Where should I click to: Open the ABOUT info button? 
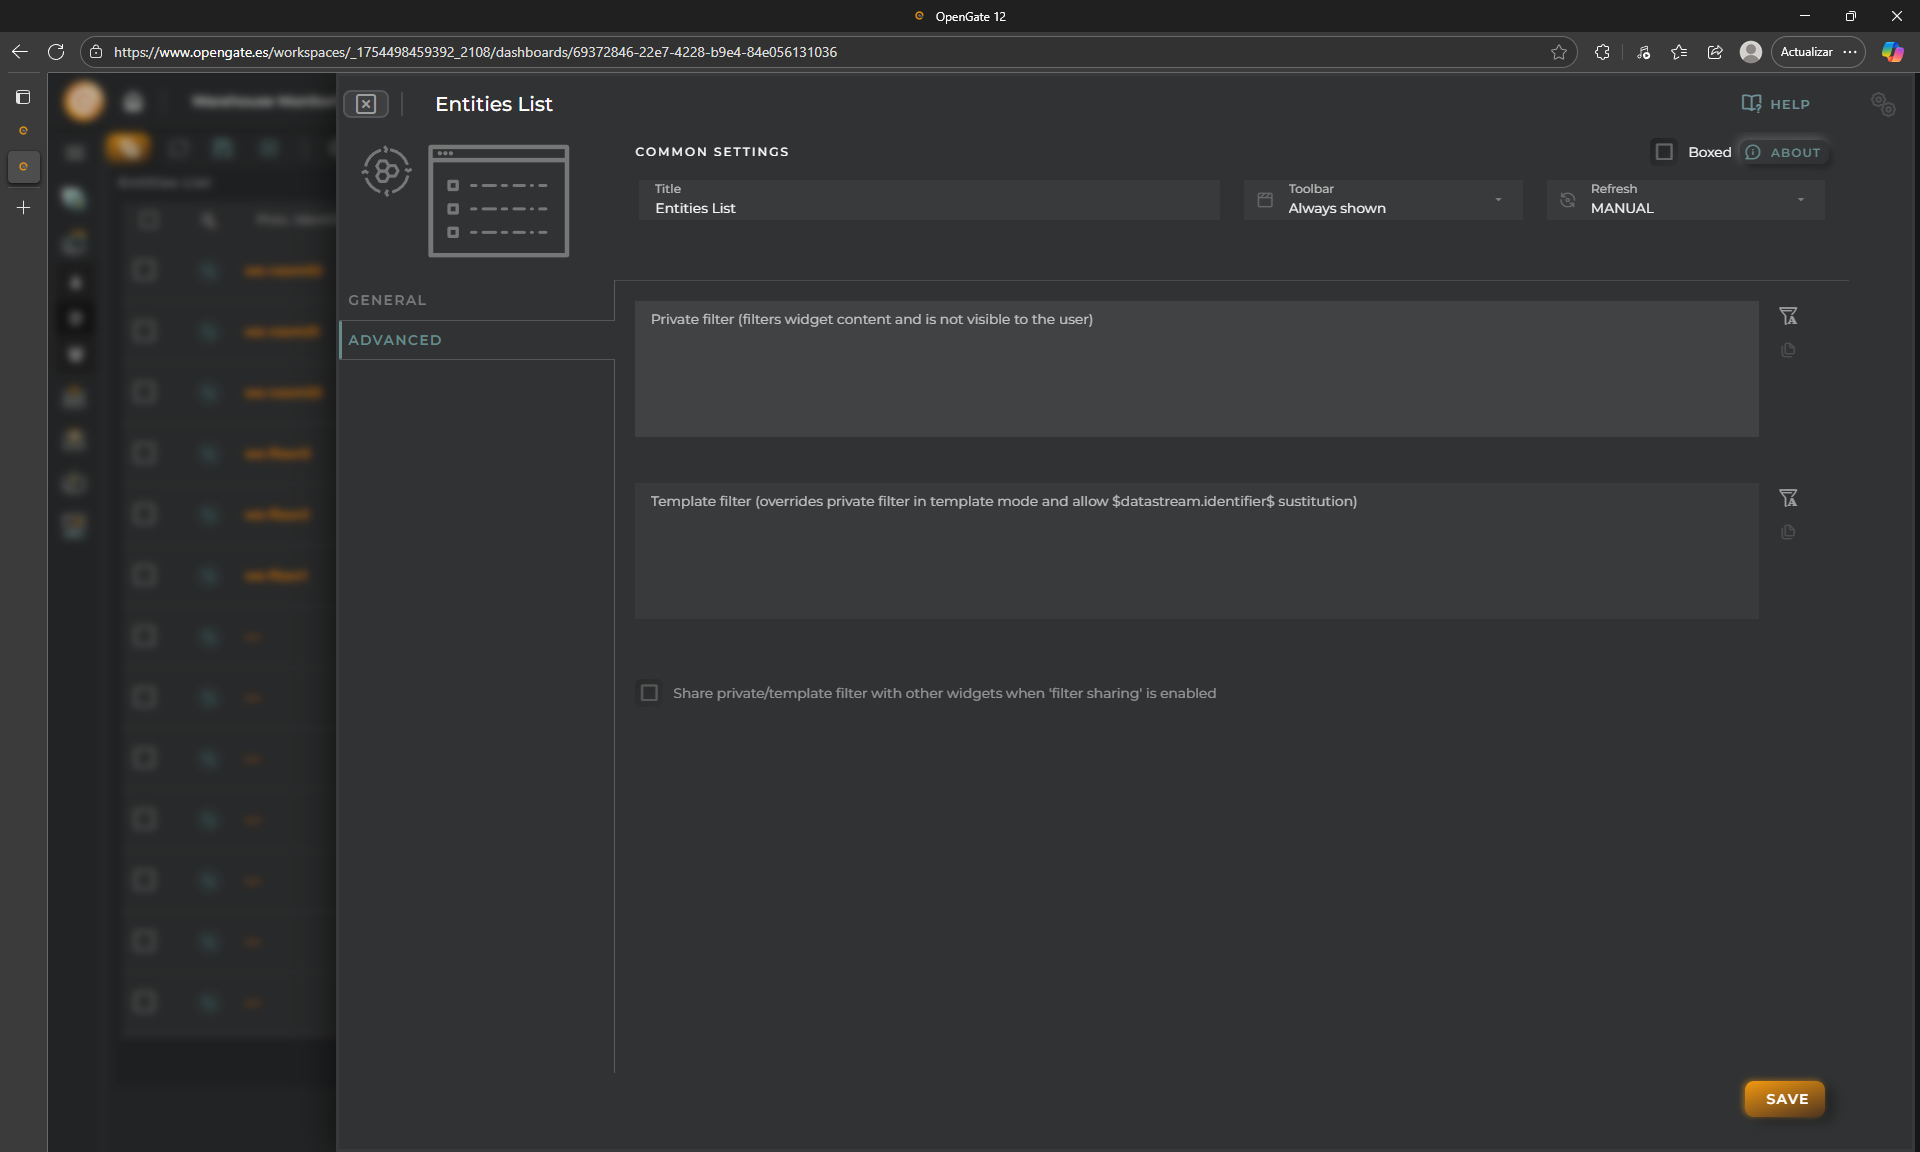click(1784, 152)
